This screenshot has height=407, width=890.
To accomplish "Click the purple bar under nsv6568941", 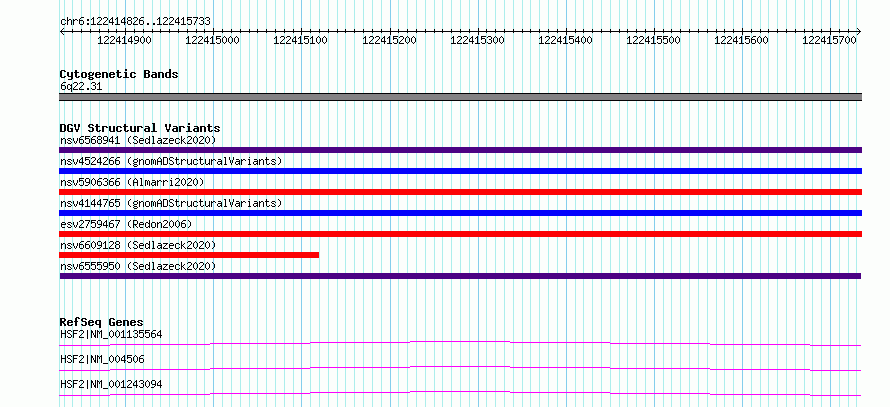I will pyautogui.click(x=460, y=150).
